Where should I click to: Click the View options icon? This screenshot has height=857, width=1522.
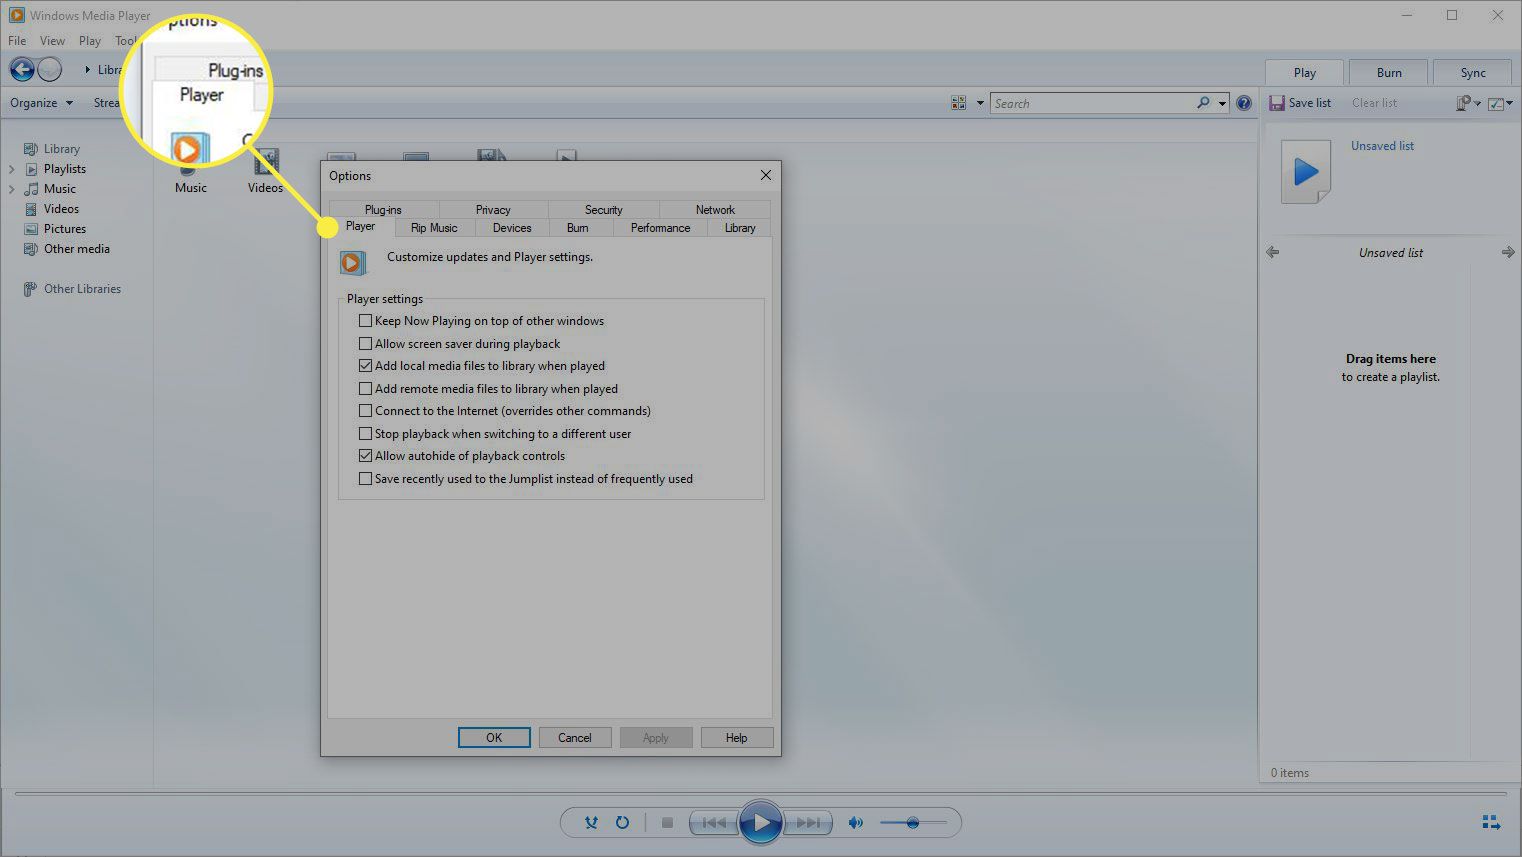[x=959, y=103]
